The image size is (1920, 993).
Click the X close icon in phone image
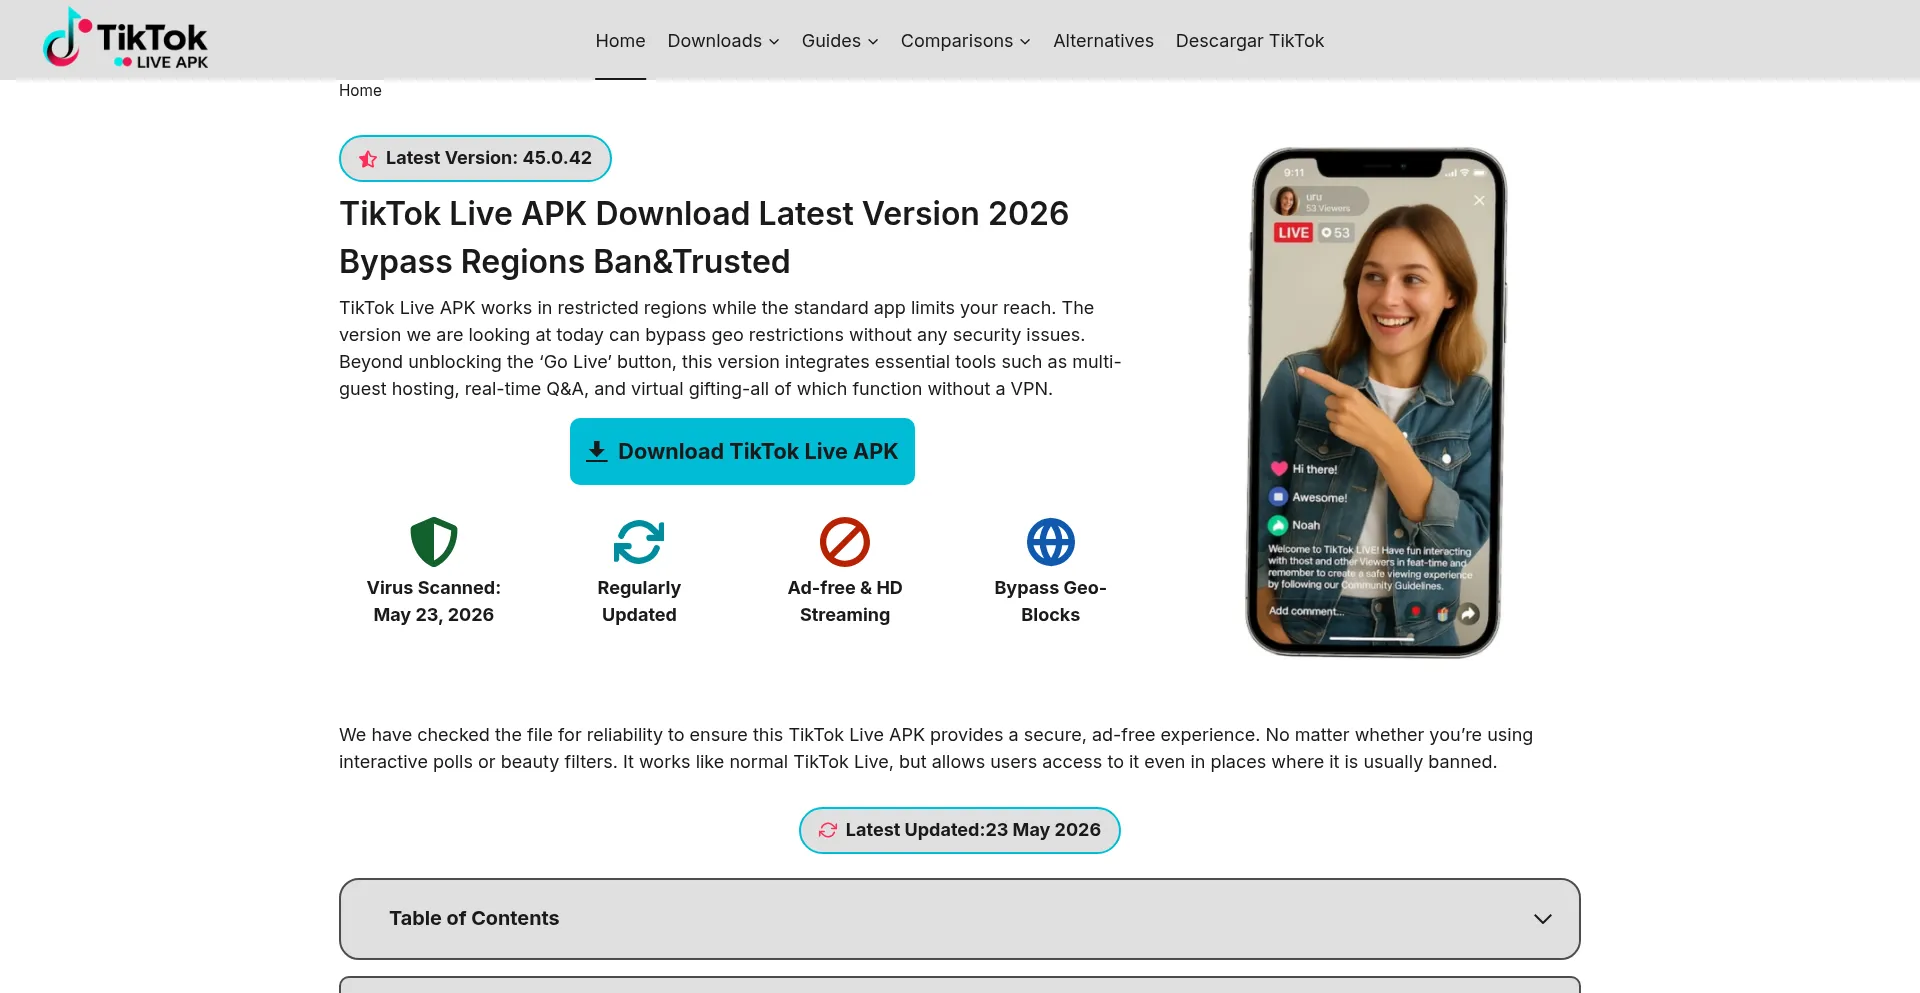[x=1479, y=200]
